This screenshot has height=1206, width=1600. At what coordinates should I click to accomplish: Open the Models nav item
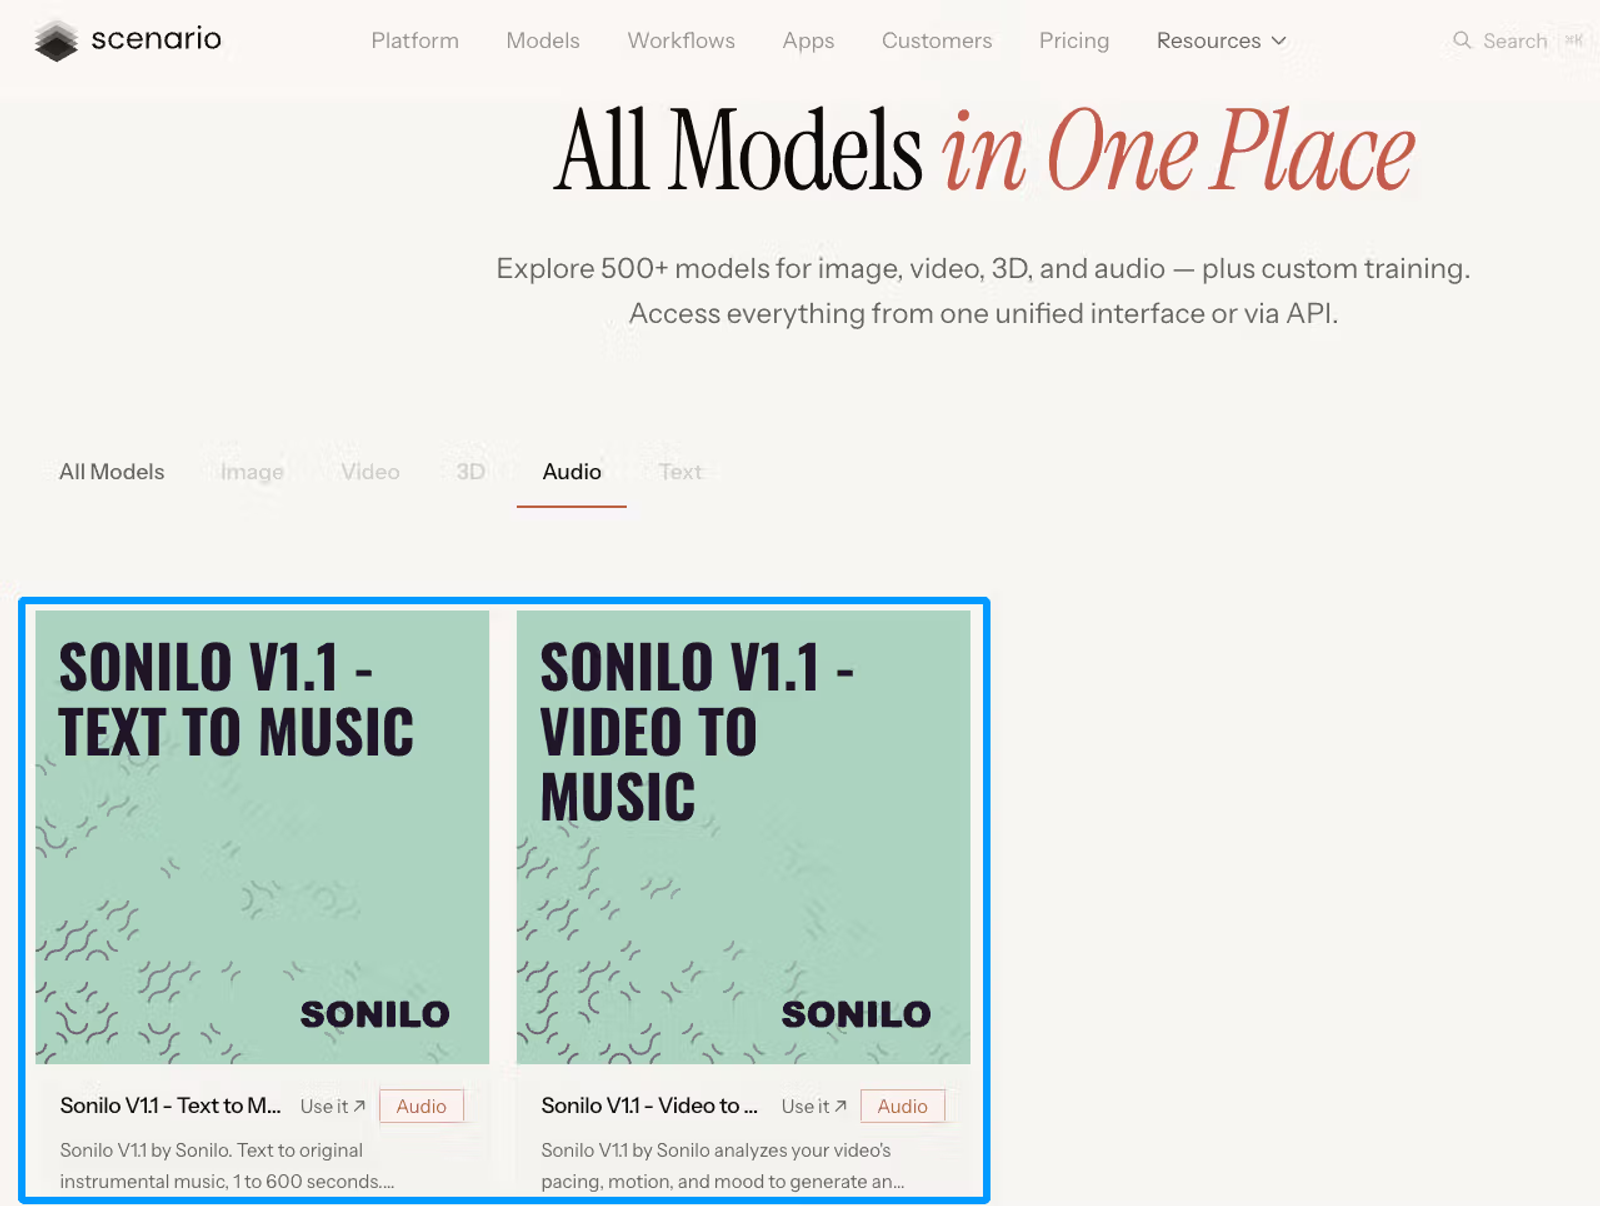543,41
